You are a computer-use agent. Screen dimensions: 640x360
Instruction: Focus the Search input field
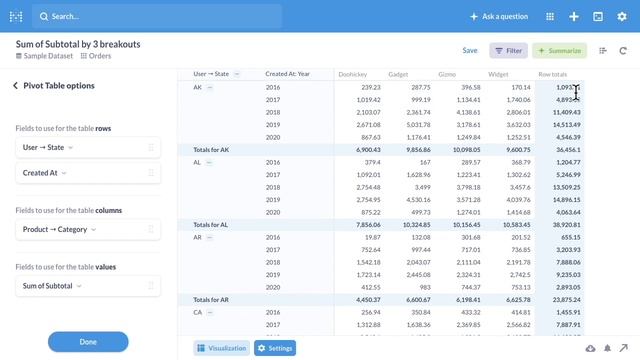[x=157, y=16]
